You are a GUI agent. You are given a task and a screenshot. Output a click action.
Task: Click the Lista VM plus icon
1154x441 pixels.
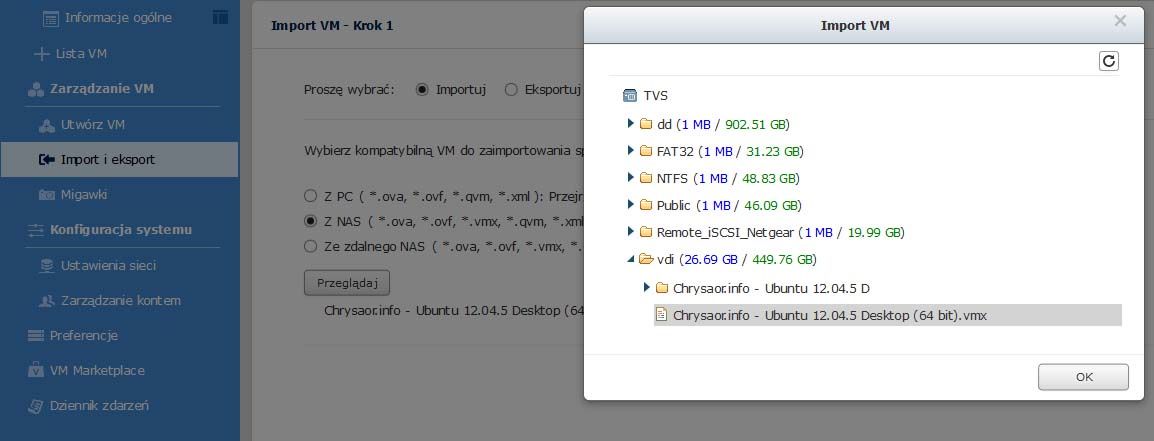point(41,54)
